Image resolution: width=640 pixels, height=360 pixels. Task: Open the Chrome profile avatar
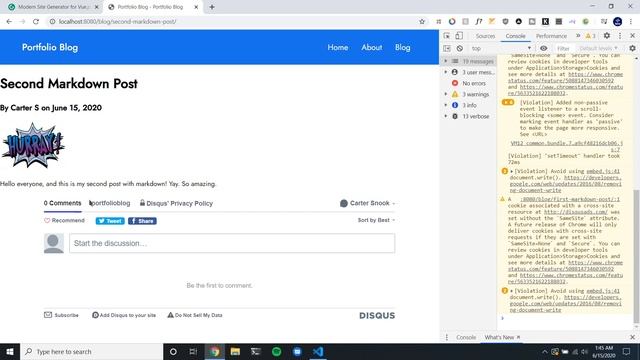[x=618, y=22]
